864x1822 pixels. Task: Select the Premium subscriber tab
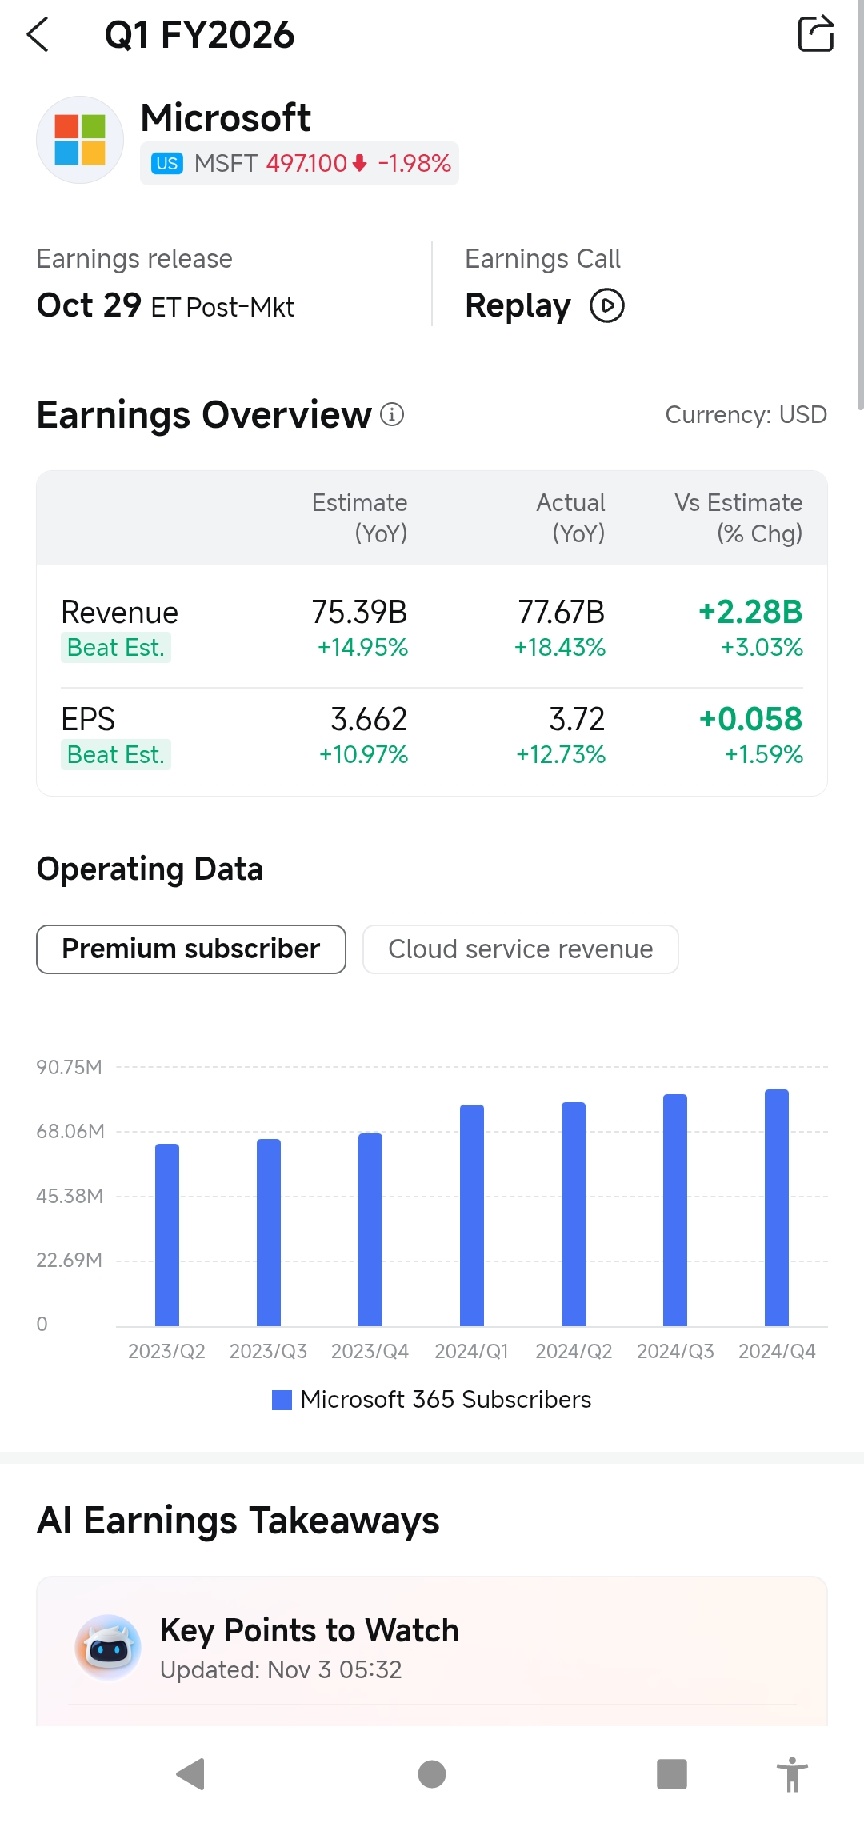pos(191,949)
